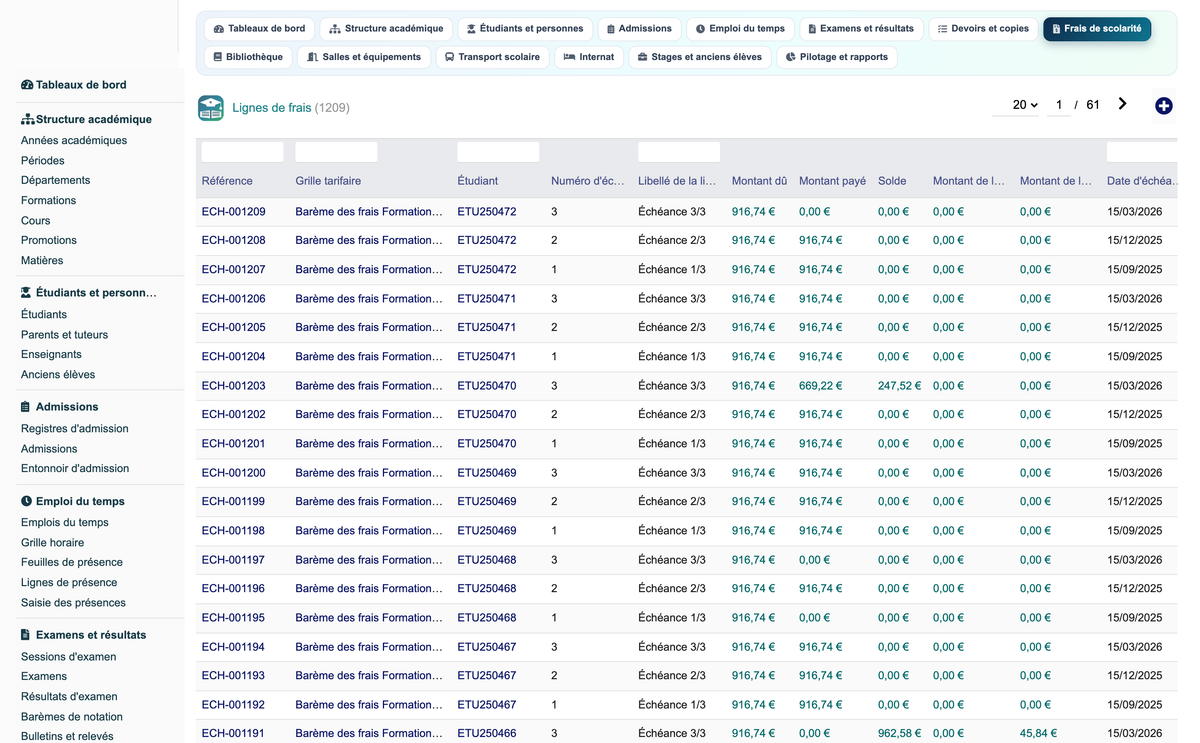The width and height of the screenshot is (1200, 743).
Task: Click Examens et résultats sidebar document icon
Action: [x=26, y=635]
